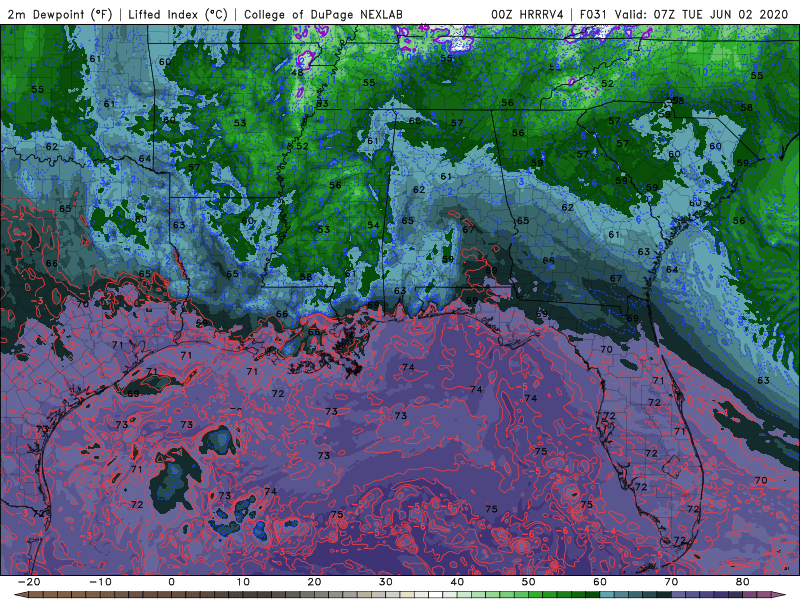This screenshot has width=800, height=600.
Task: Click the "00Z HRRRV4" model run label
Action: (x=527, y=14)
